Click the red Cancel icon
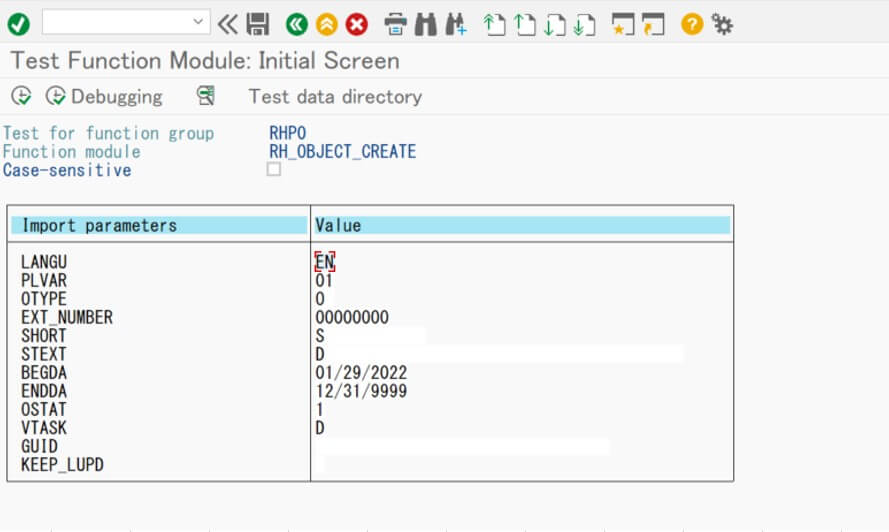 [357, 24]
